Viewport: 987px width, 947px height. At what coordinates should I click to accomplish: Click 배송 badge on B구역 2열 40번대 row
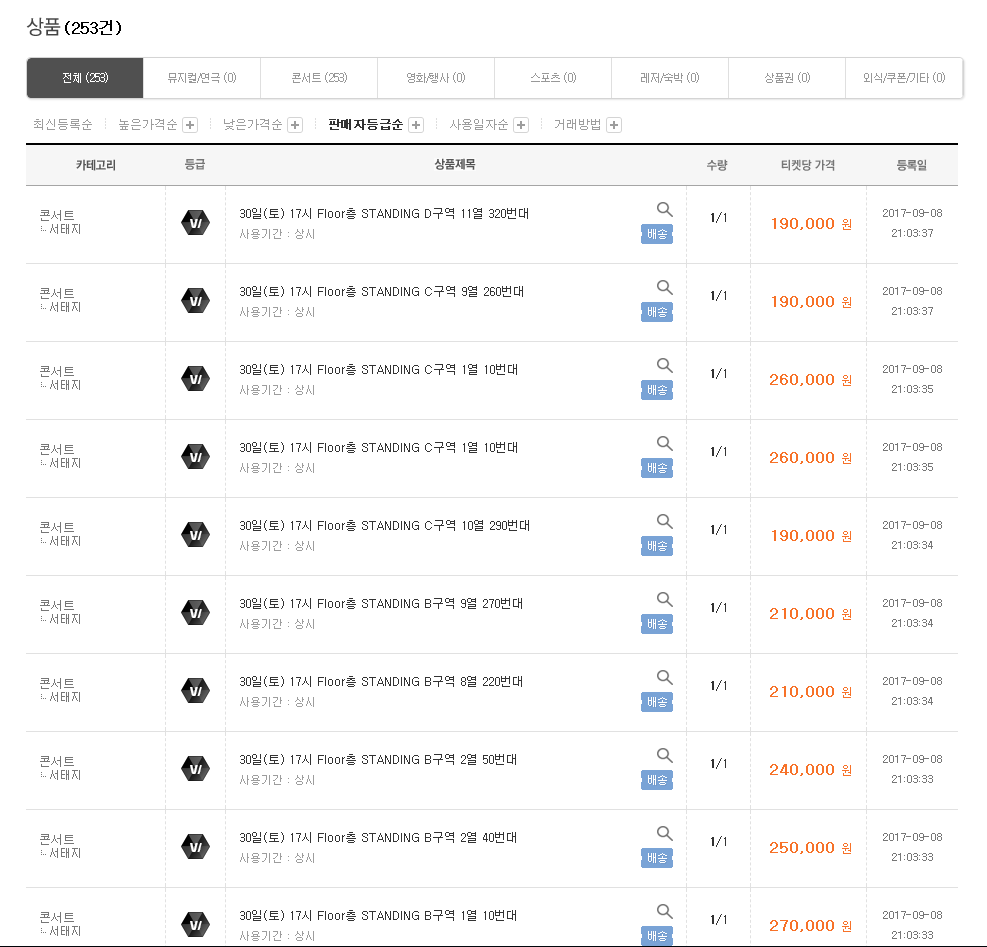657,859
